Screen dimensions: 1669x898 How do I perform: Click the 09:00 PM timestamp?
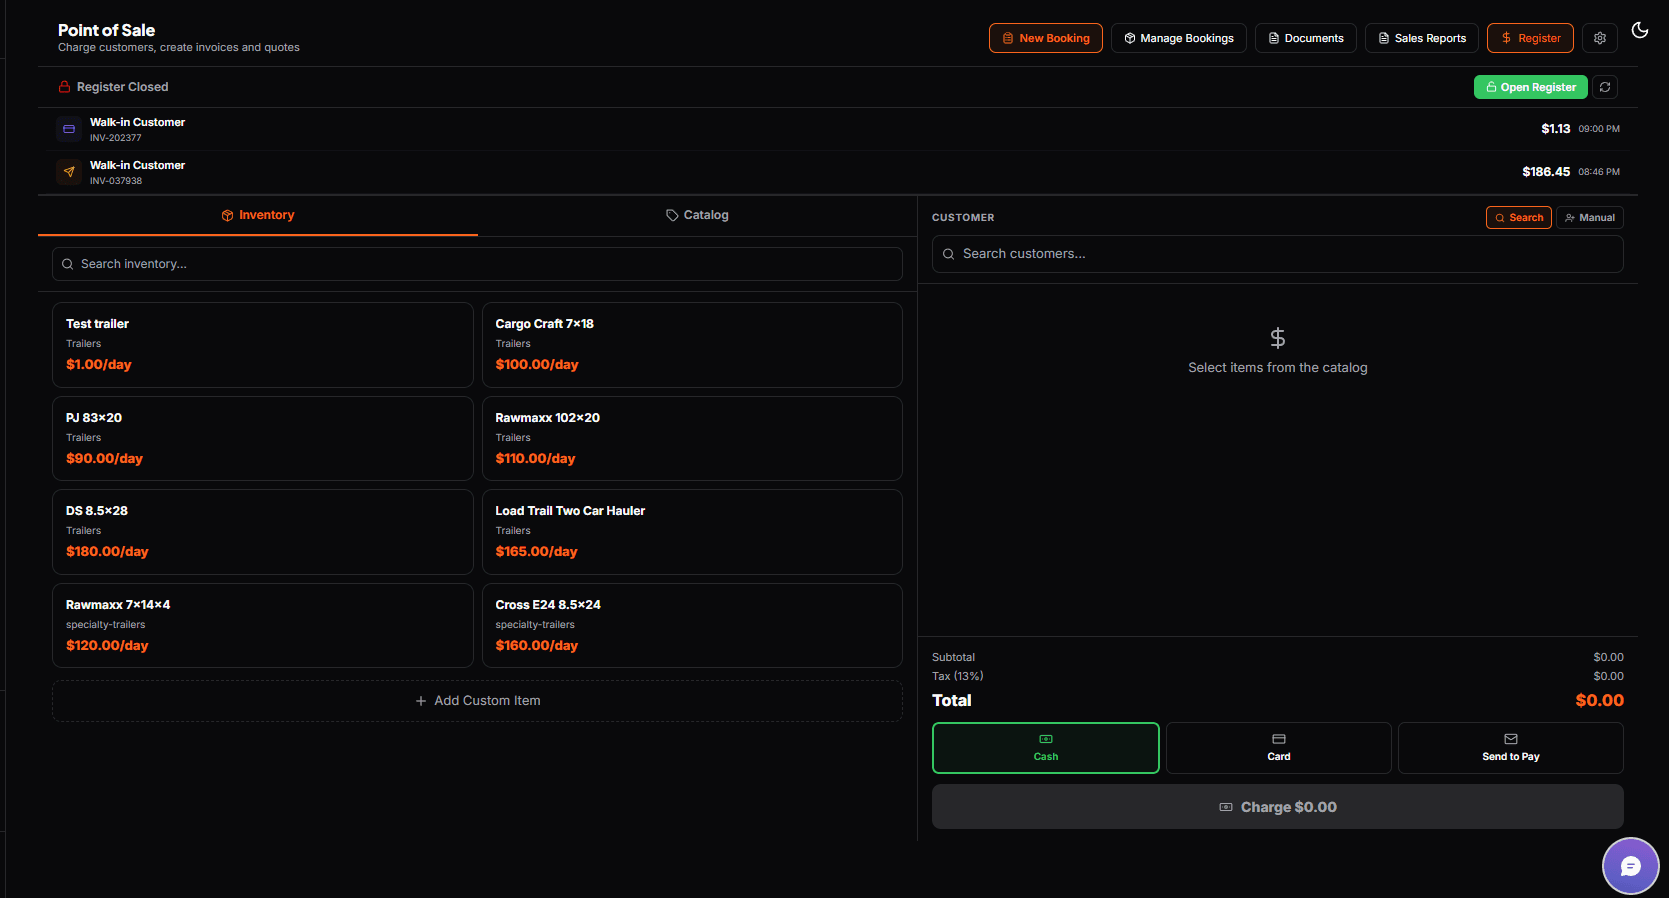(x=1599, y=129)
